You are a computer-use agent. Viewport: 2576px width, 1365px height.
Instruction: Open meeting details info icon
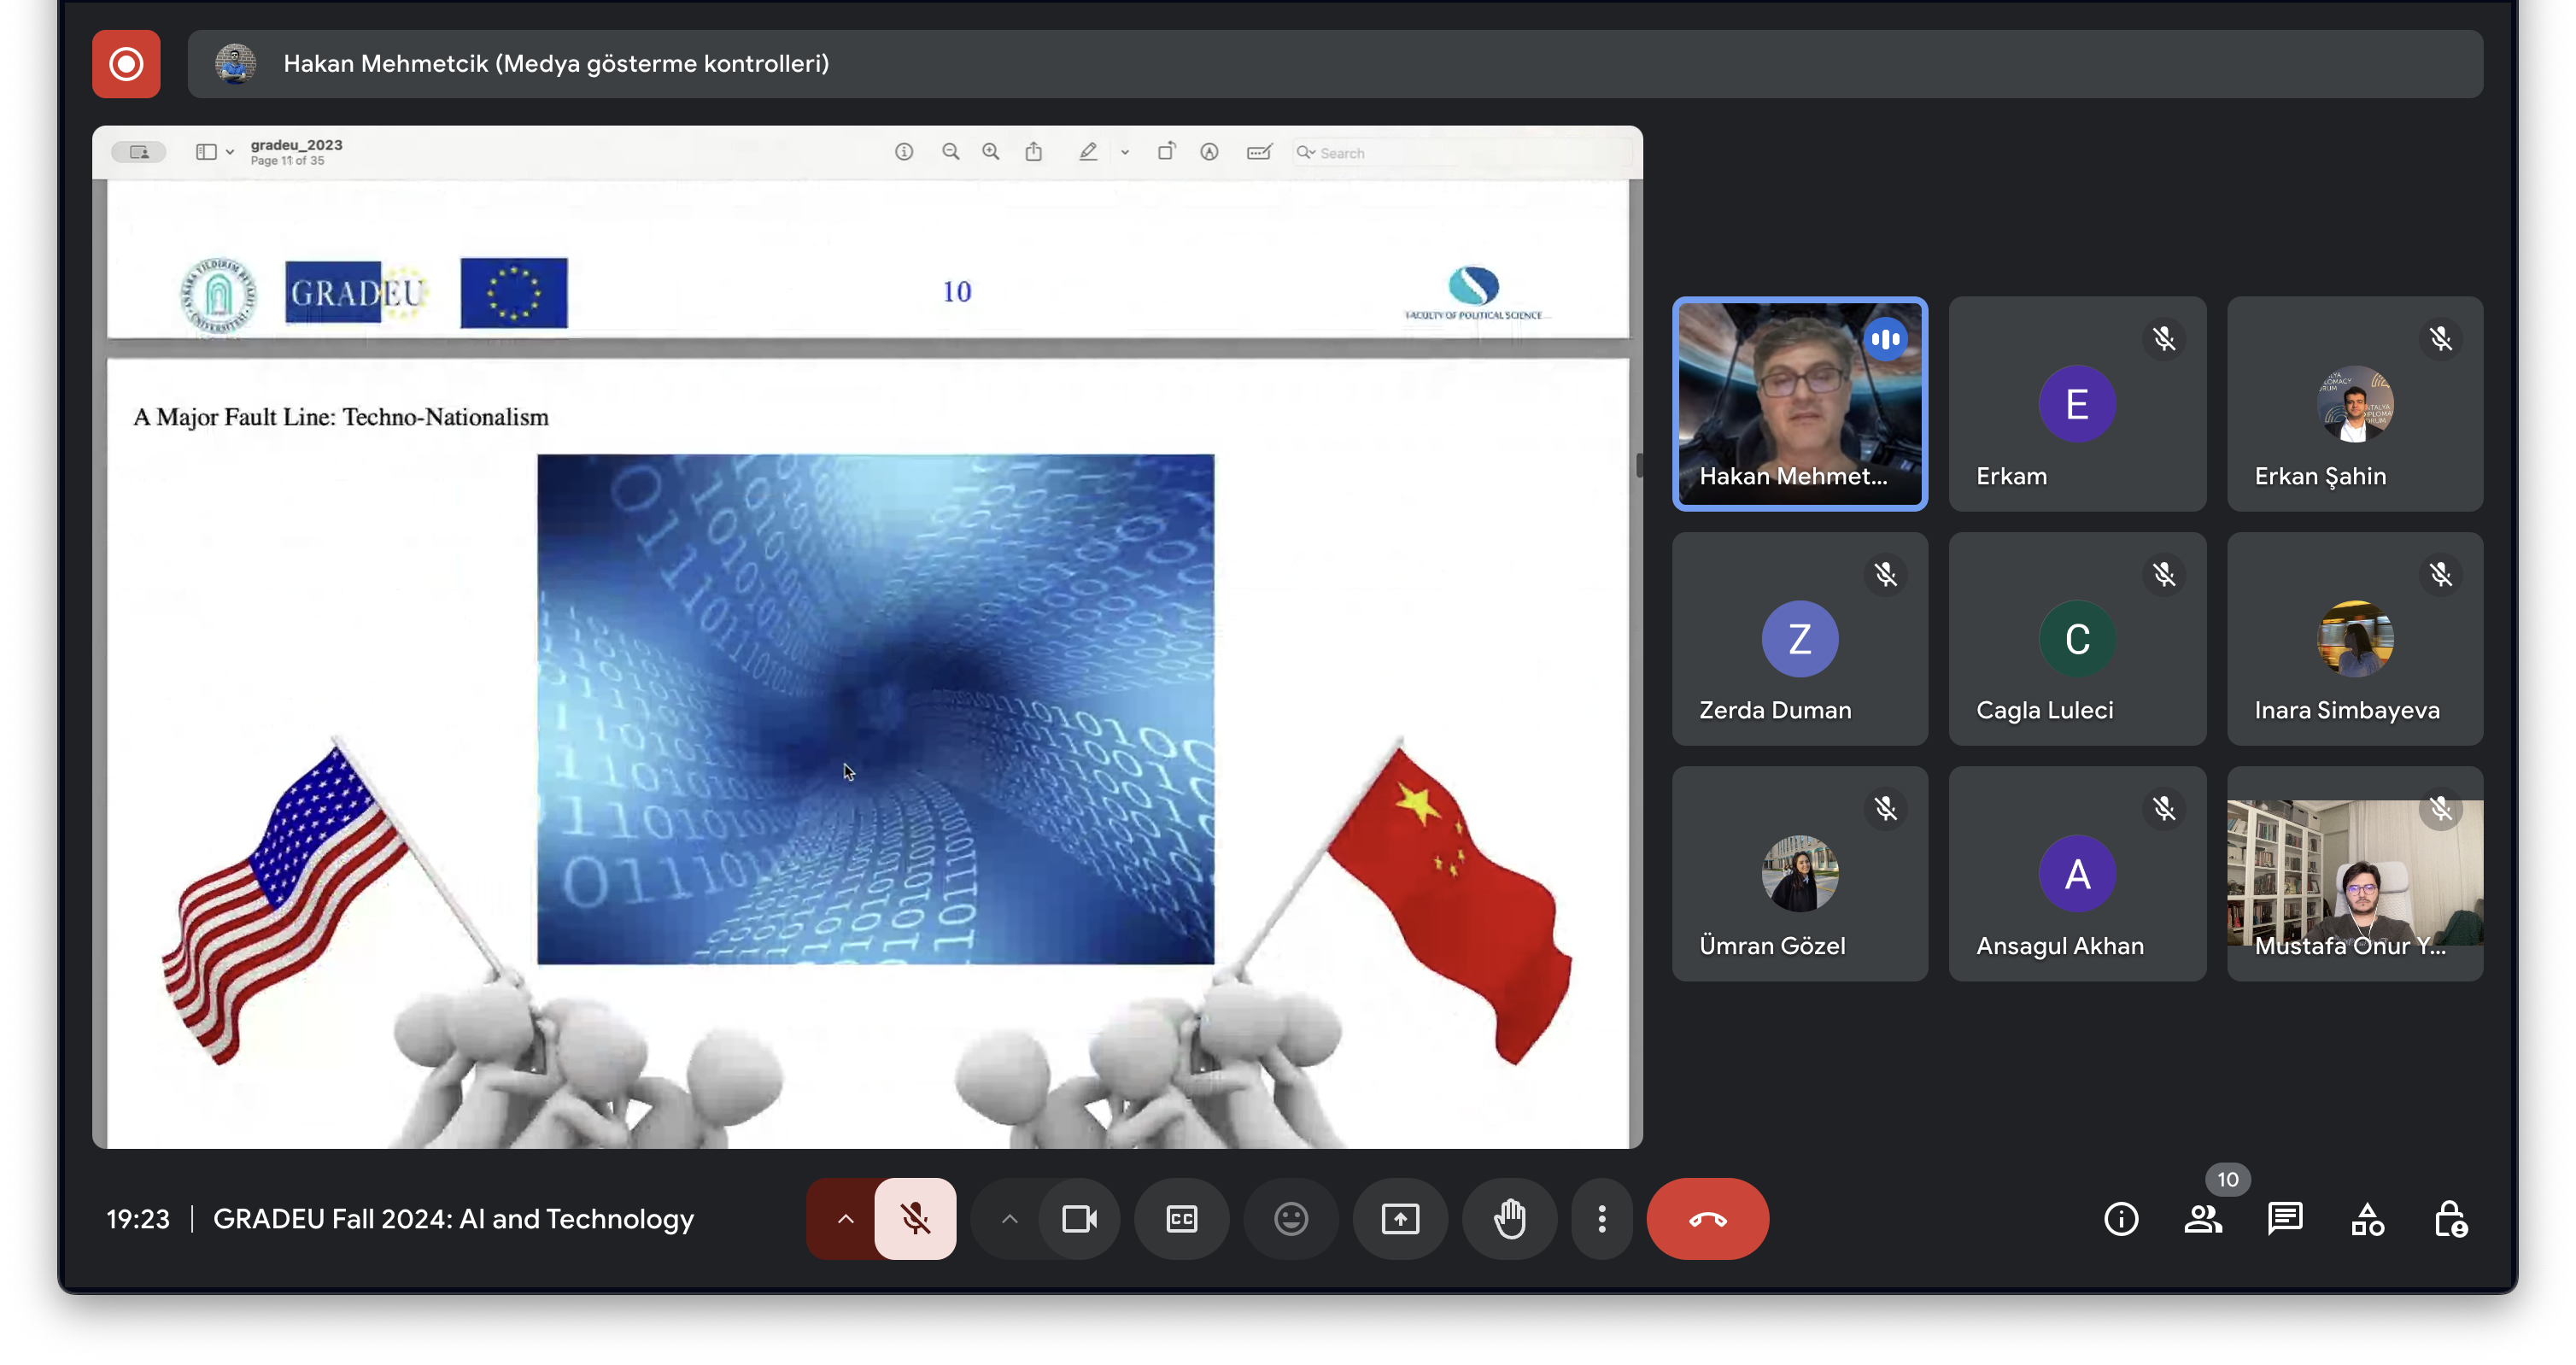point(2120,1218)
